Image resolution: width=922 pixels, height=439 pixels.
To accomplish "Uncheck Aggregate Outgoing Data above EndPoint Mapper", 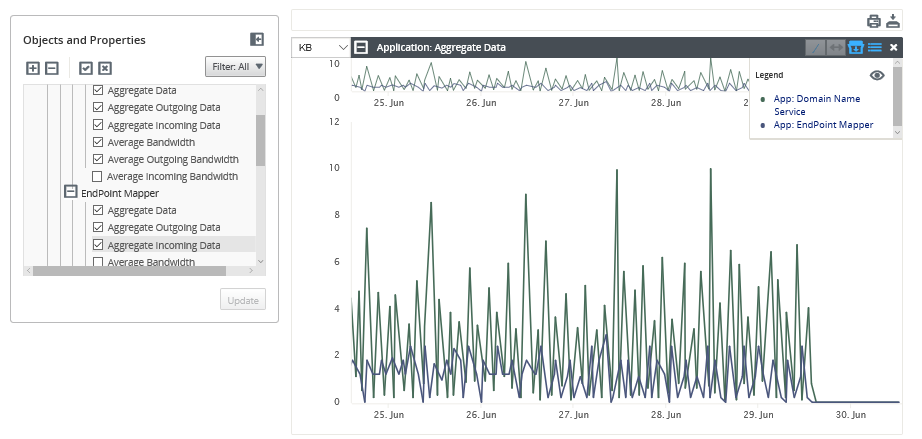I will 98,108.
